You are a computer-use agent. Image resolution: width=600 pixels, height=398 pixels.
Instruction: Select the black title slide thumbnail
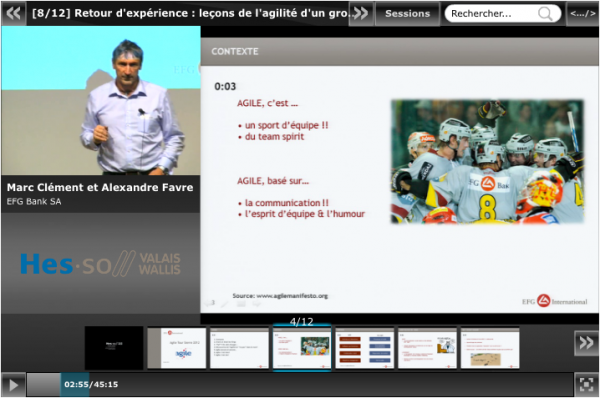(x=114, y=347)
